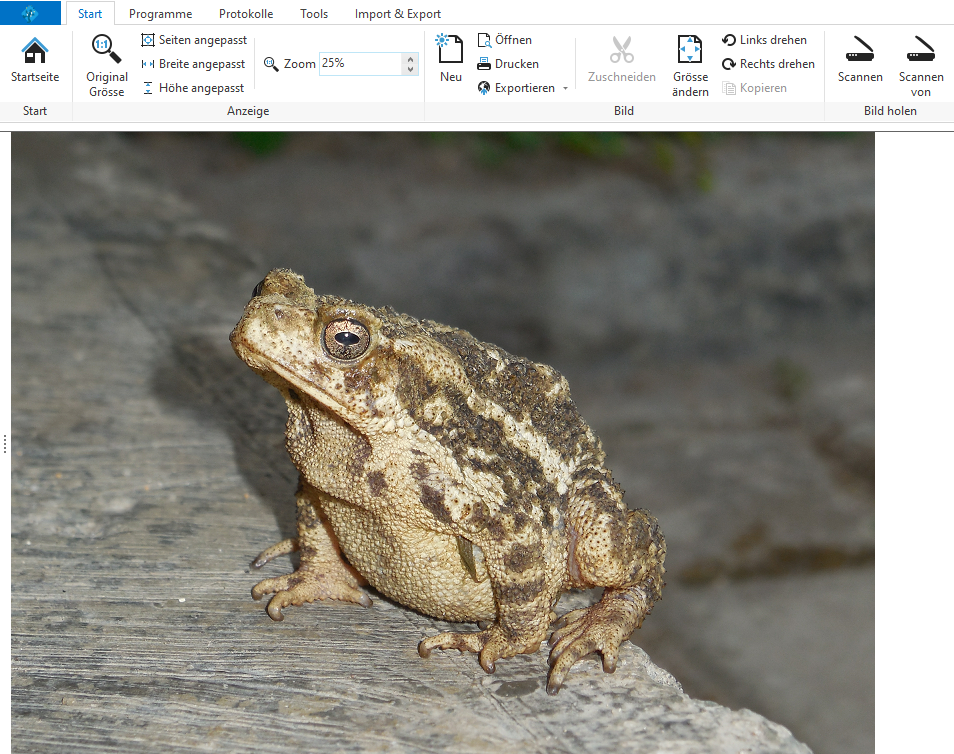Switch to the Programme tab

pyautogui.click(x=160, y=14)
